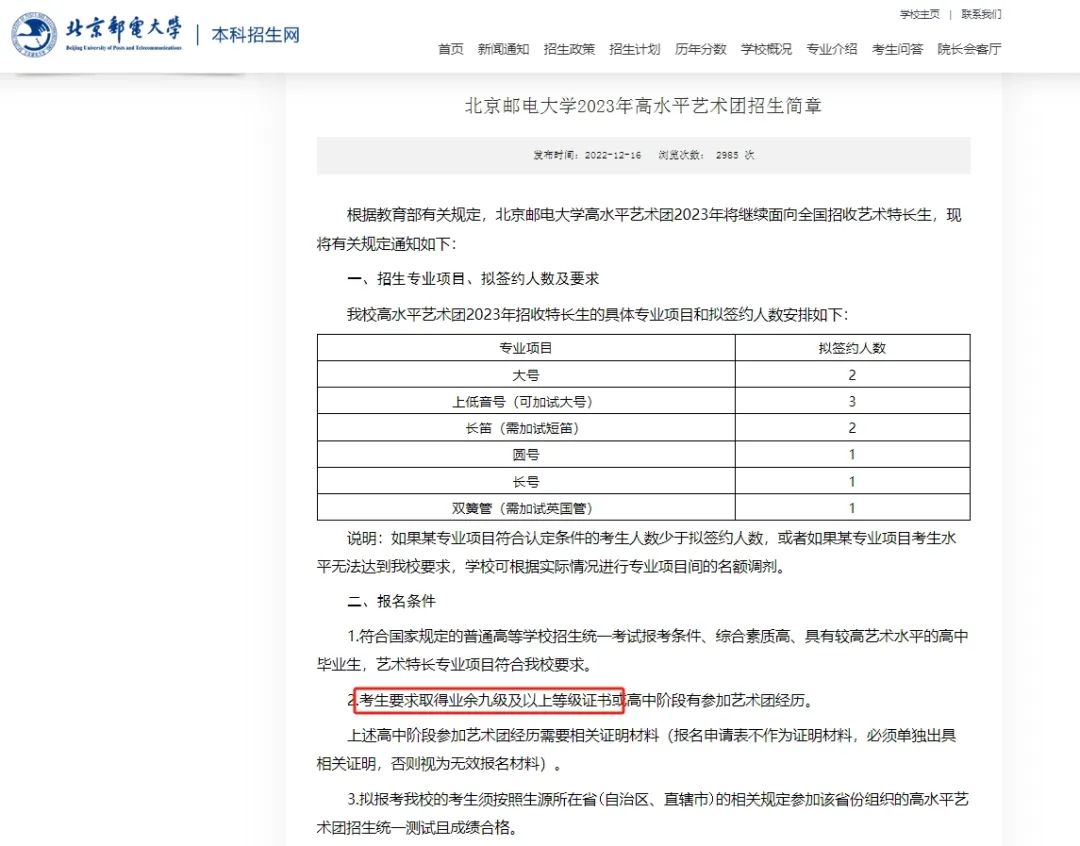Click the paragraph starting 说明：如果某专业项目

(637, 553)
